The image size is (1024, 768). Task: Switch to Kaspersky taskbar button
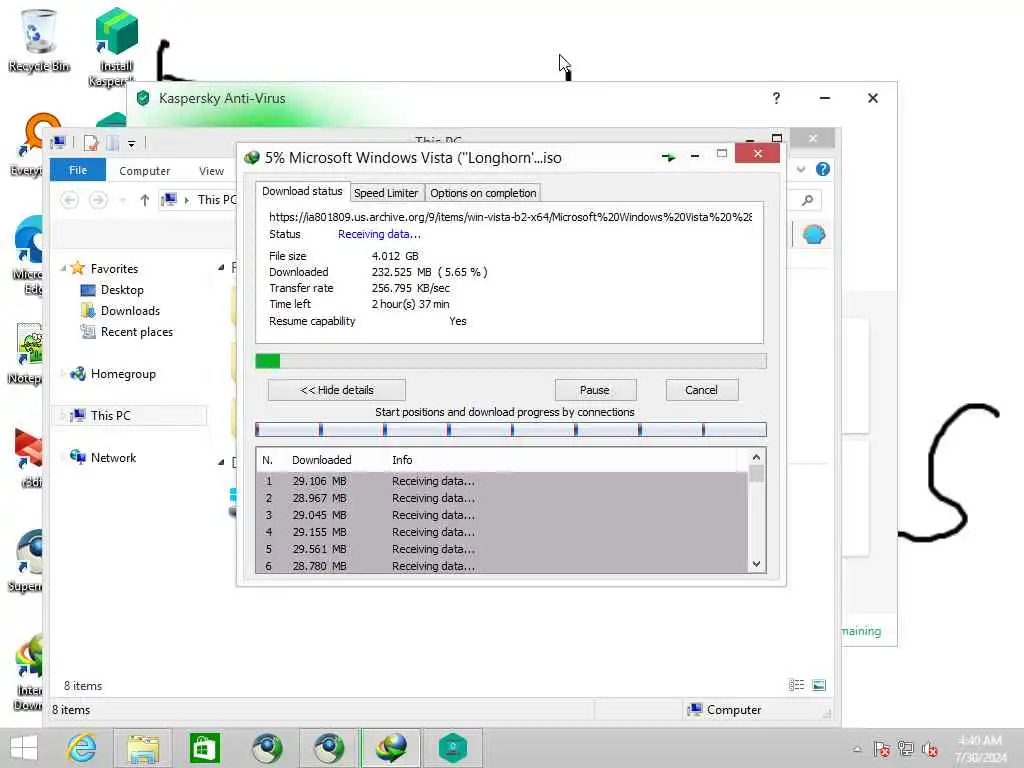tap(453, 748)
